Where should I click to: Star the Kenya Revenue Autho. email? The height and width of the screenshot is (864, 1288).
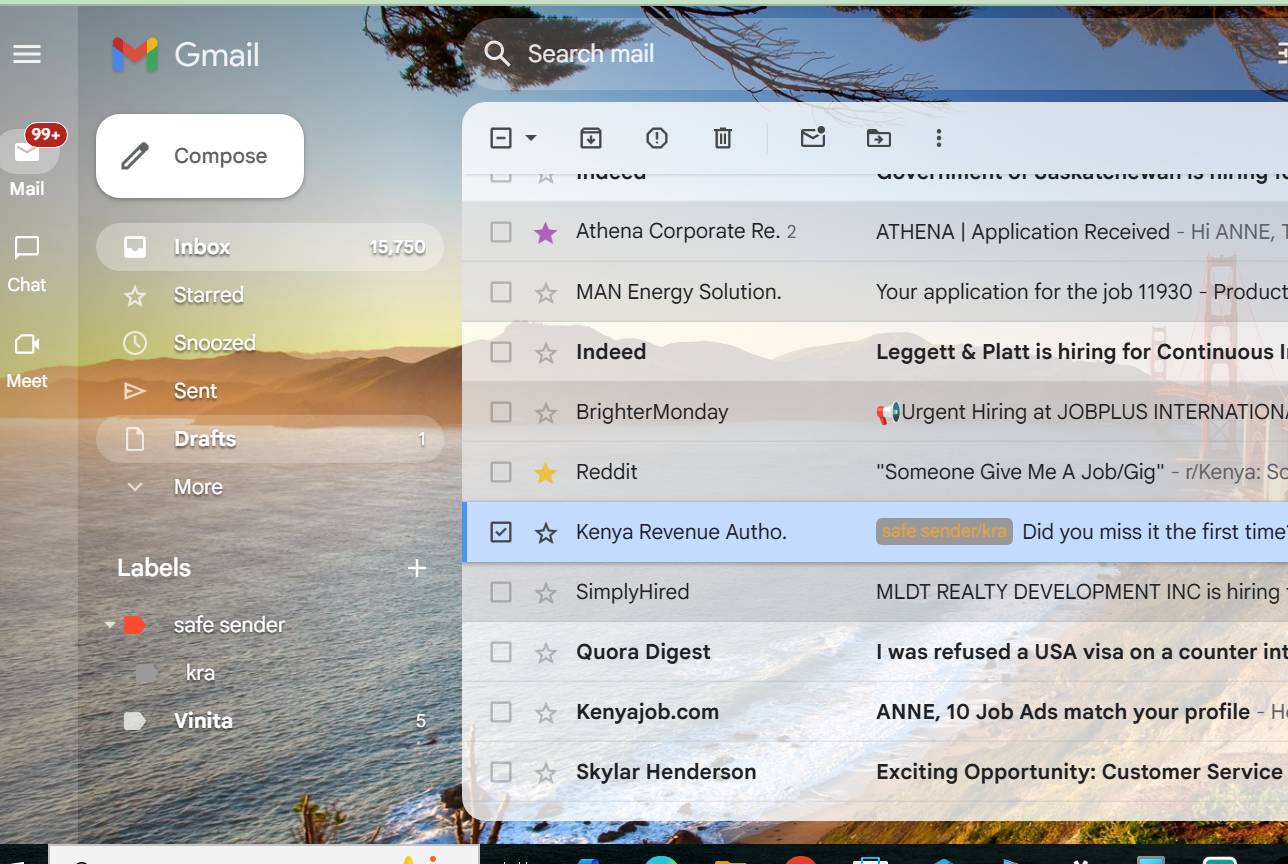coord(545,533)
